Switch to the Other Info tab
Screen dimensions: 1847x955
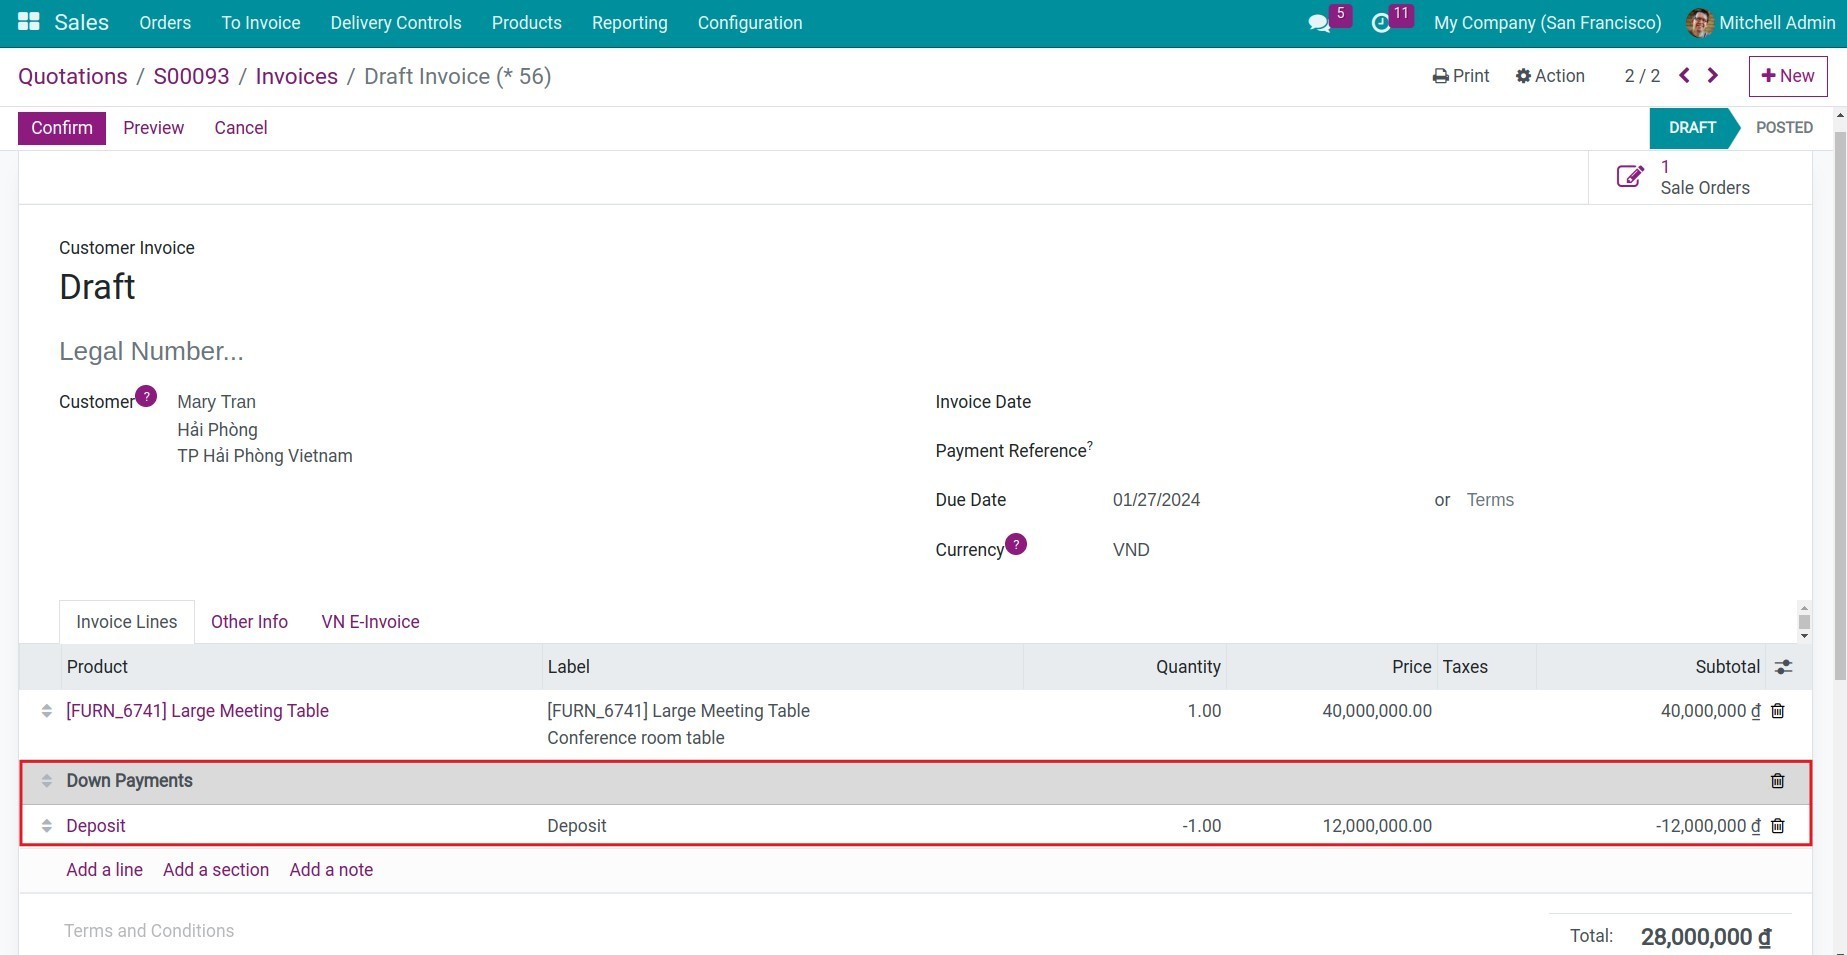pos(249,622)
